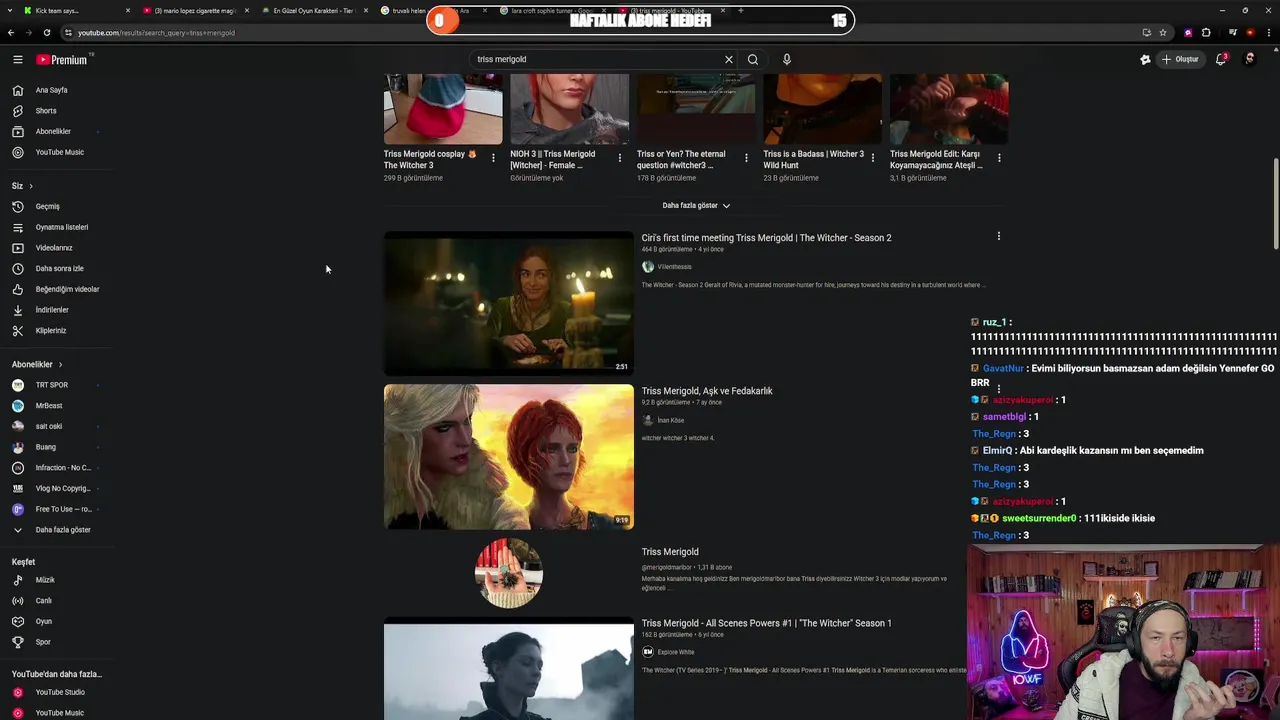The height and width of the screenshot is (720, 1280).
Task: Open Oynatma listeleri in the sidebar
Action: pyautogui.click(x=62, y=227)
